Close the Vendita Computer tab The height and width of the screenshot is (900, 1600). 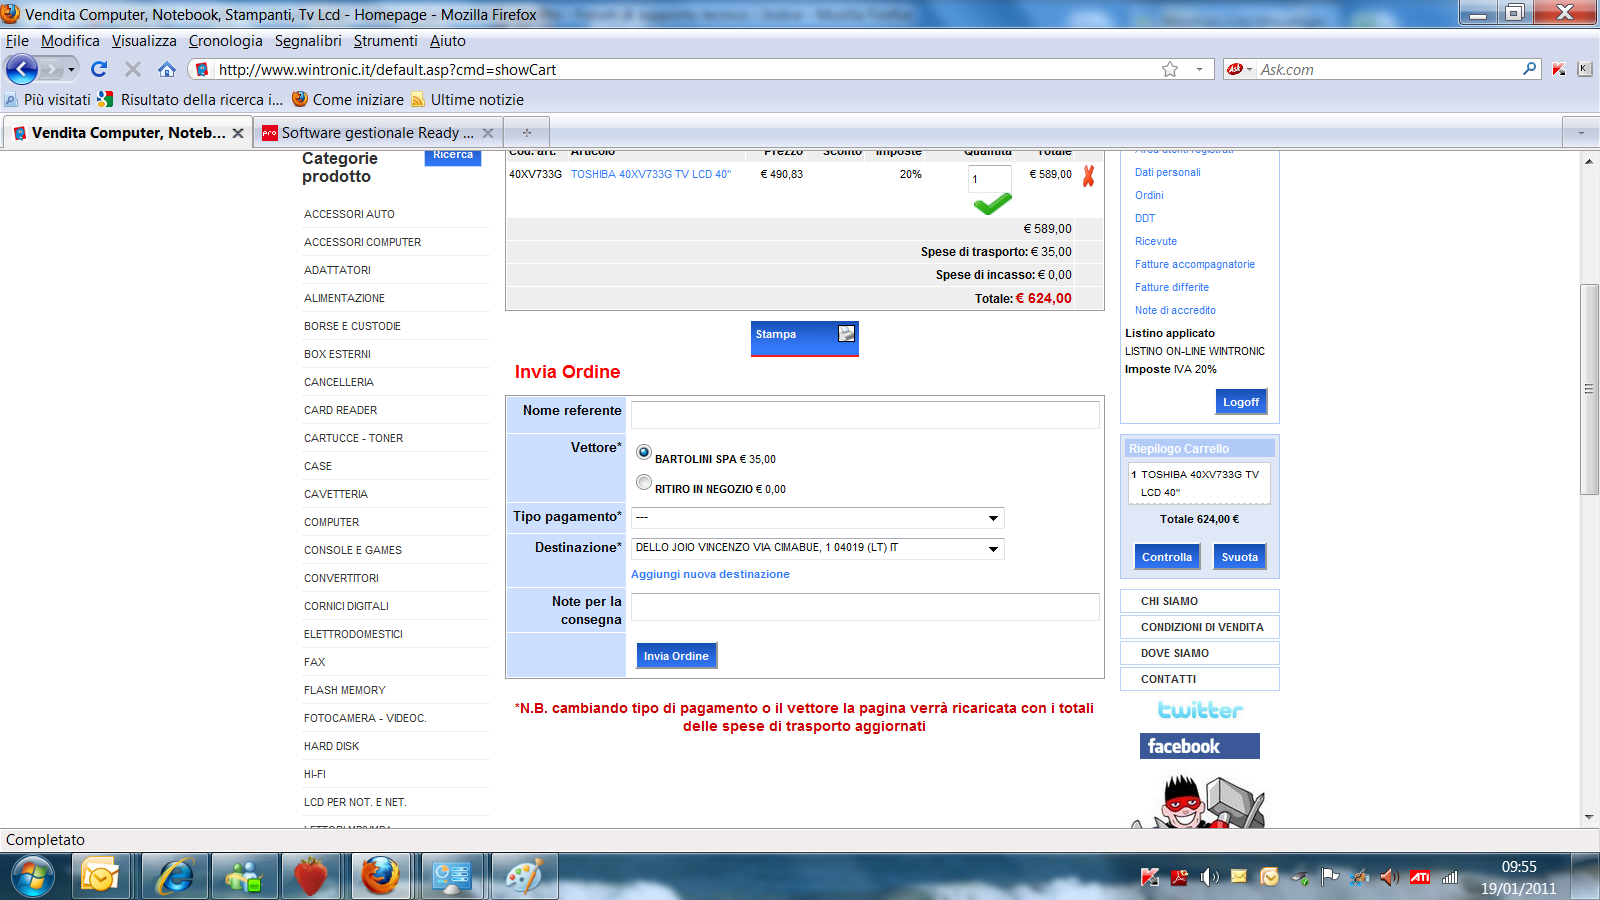pos(238,133)
